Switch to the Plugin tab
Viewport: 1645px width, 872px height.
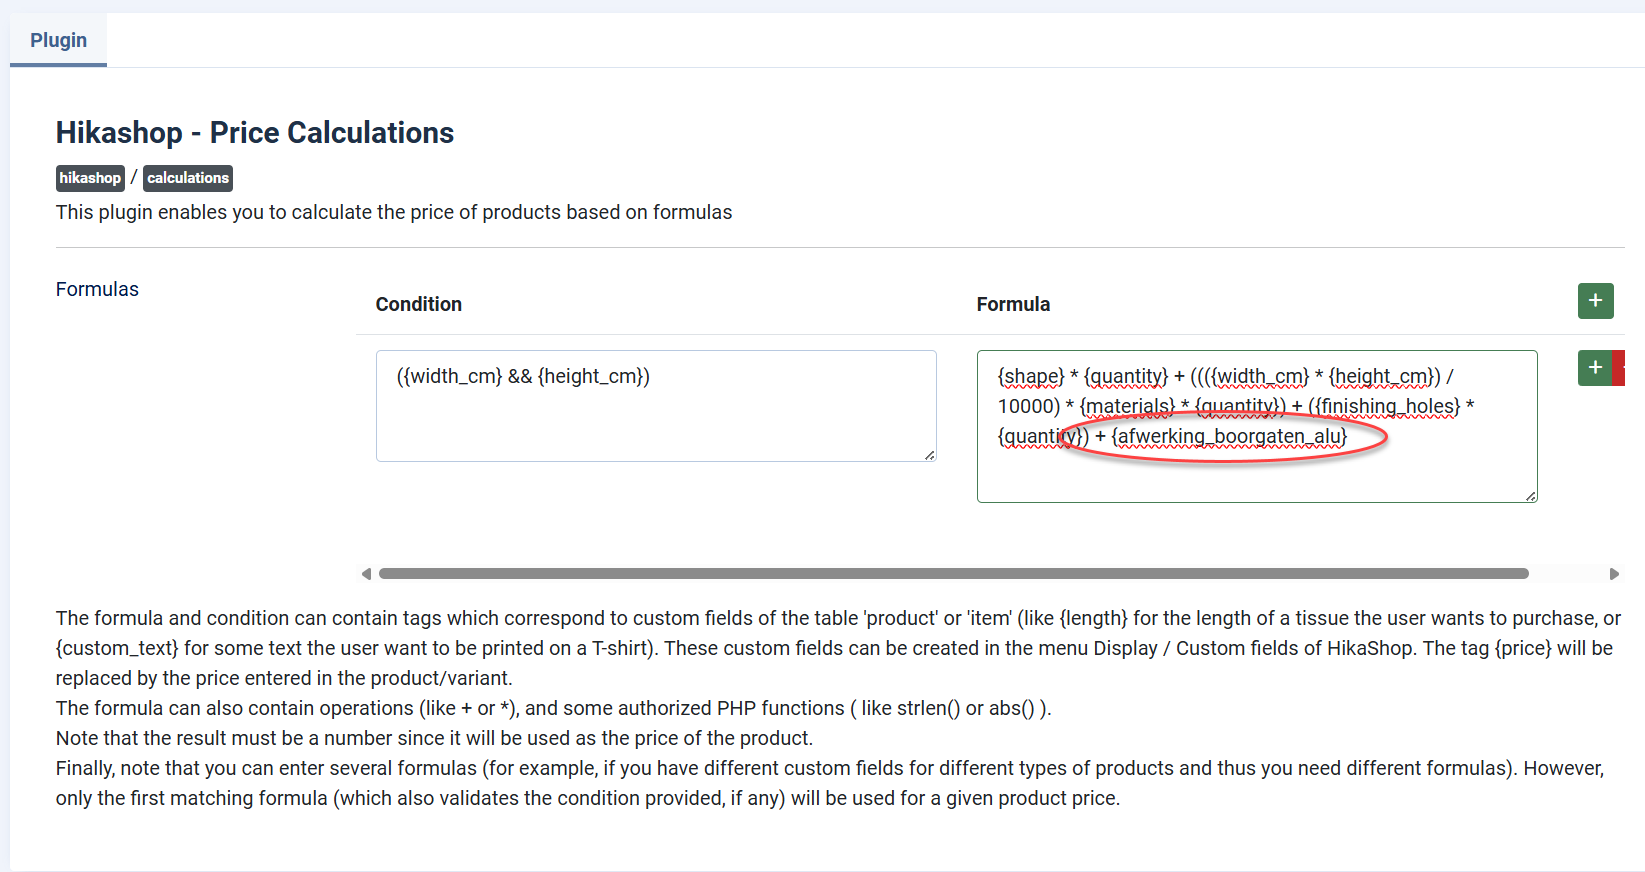58,40
